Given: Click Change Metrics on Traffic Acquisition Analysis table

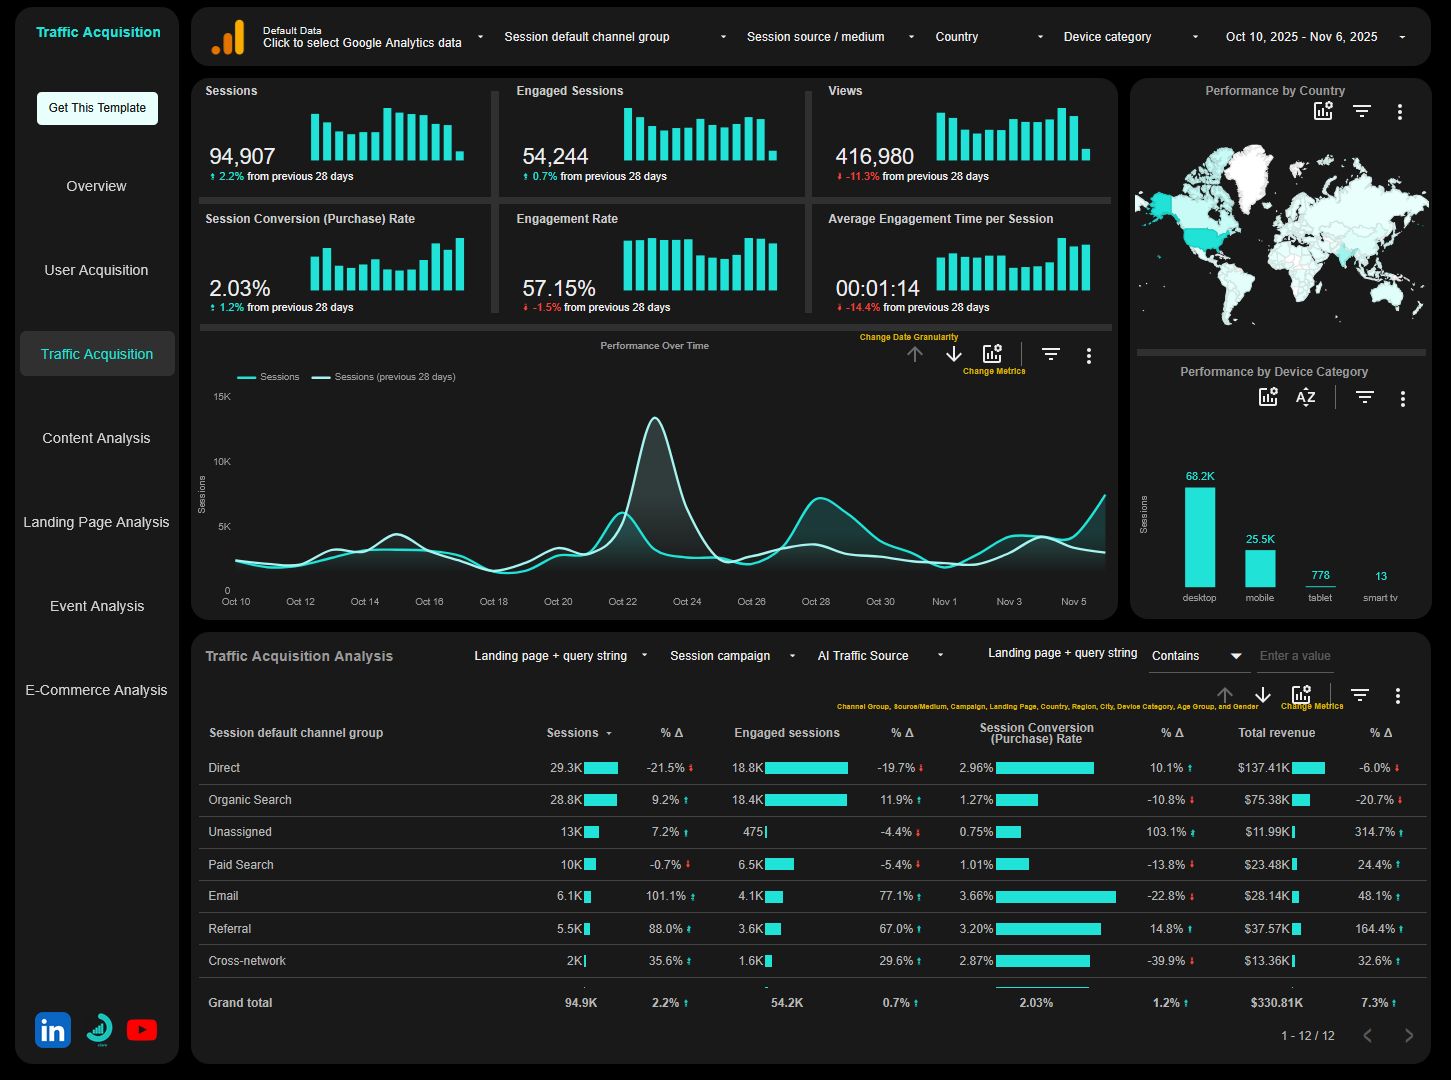Looking at the screenshot, I should (x=1301, y=693).
